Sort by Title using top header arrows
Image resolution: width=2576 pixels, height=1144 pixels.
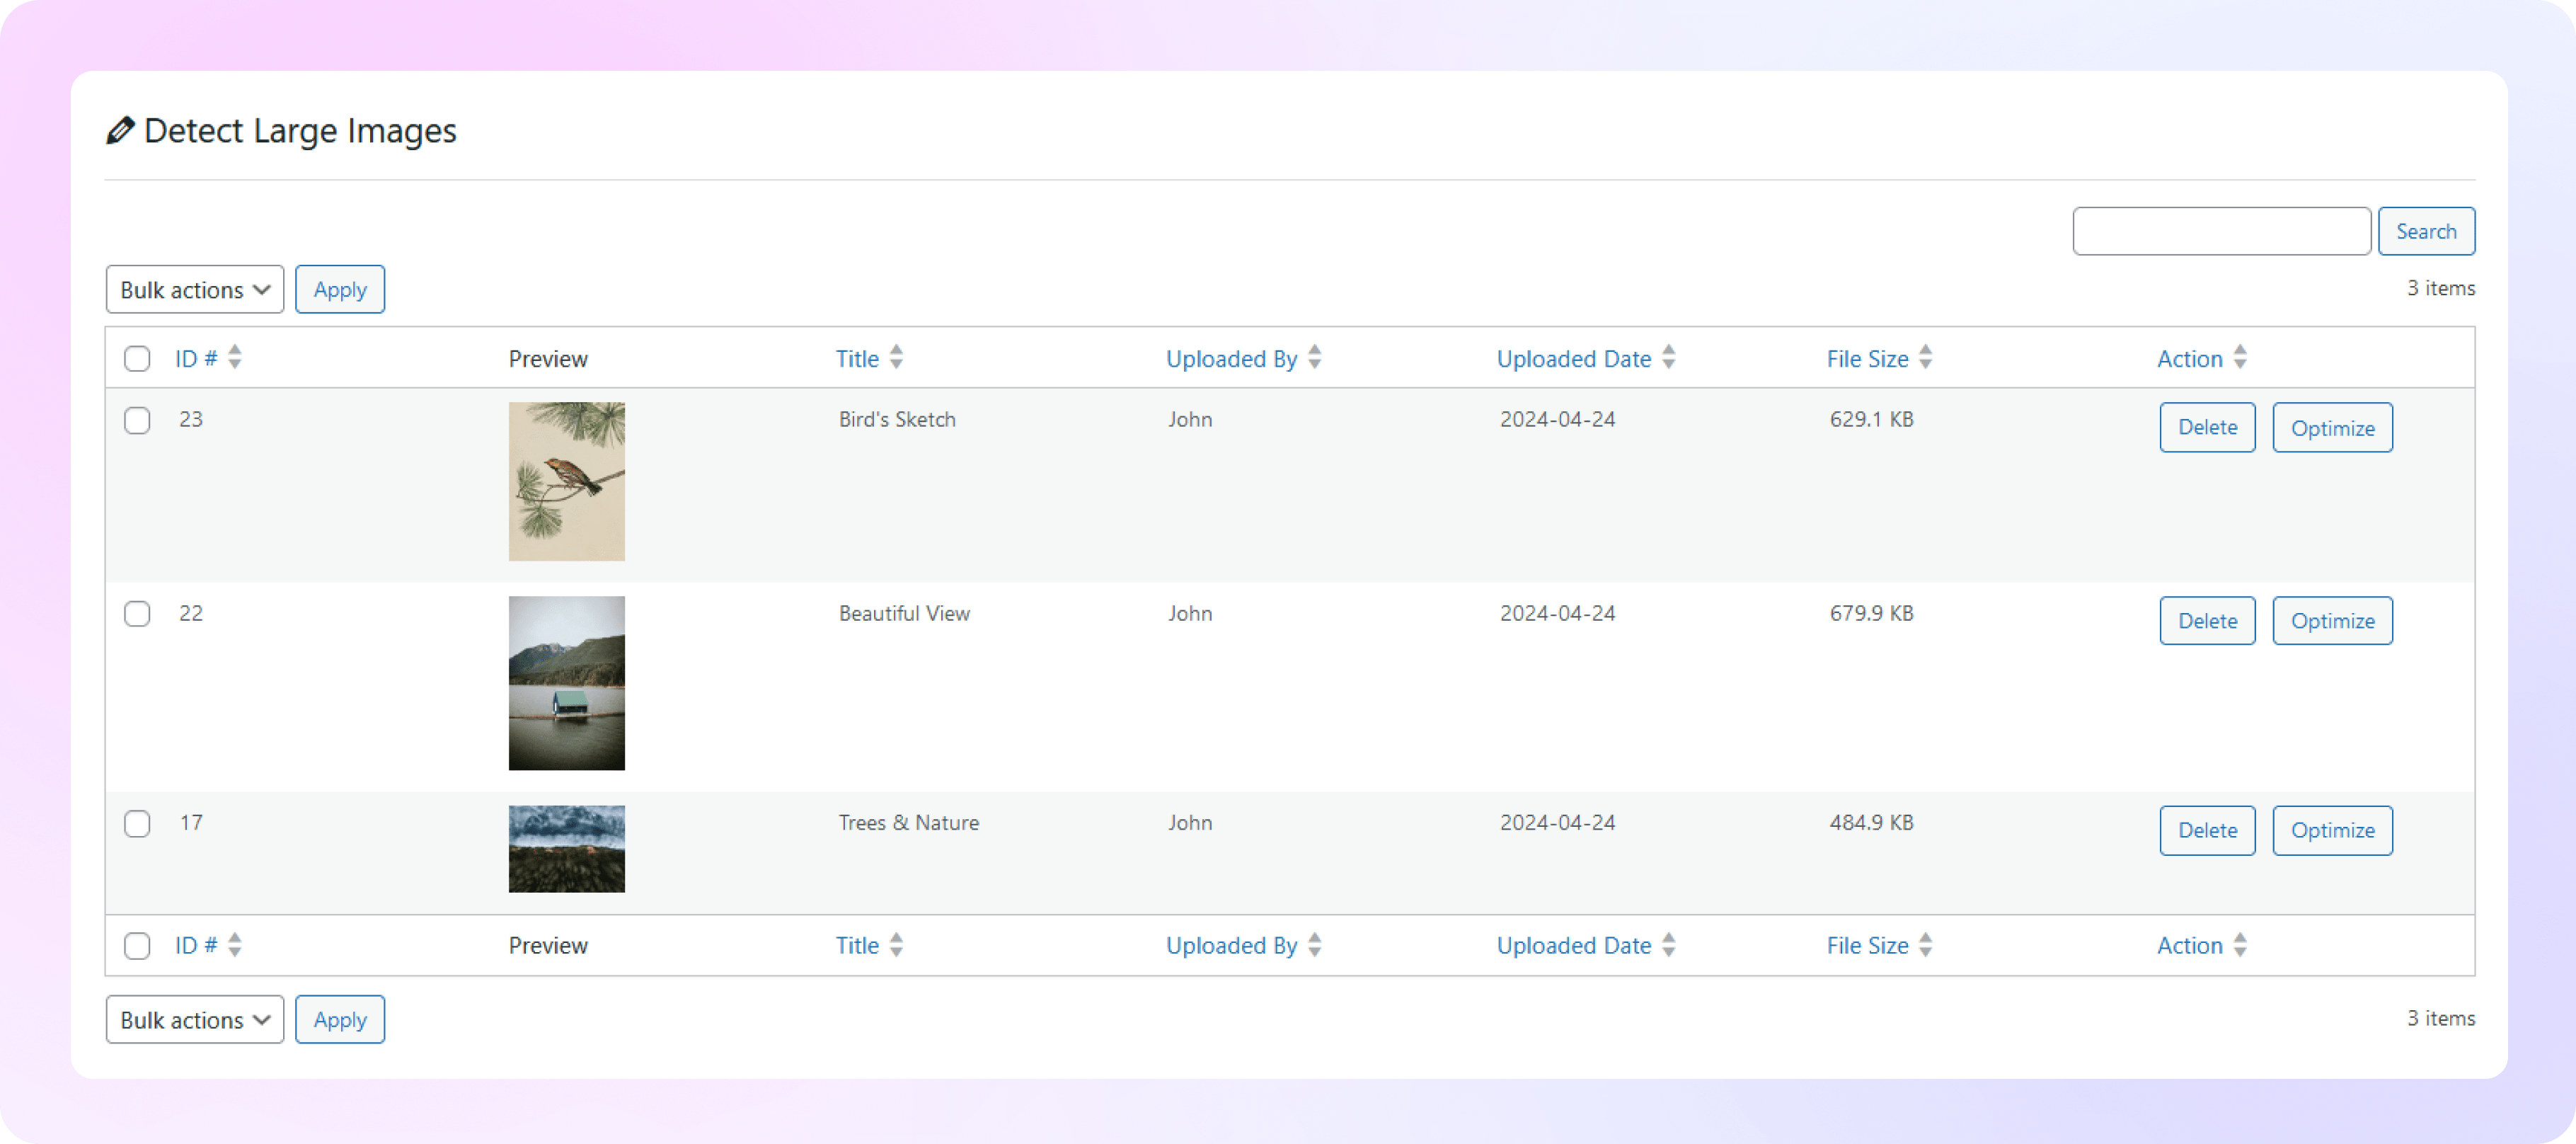(896, 357)
